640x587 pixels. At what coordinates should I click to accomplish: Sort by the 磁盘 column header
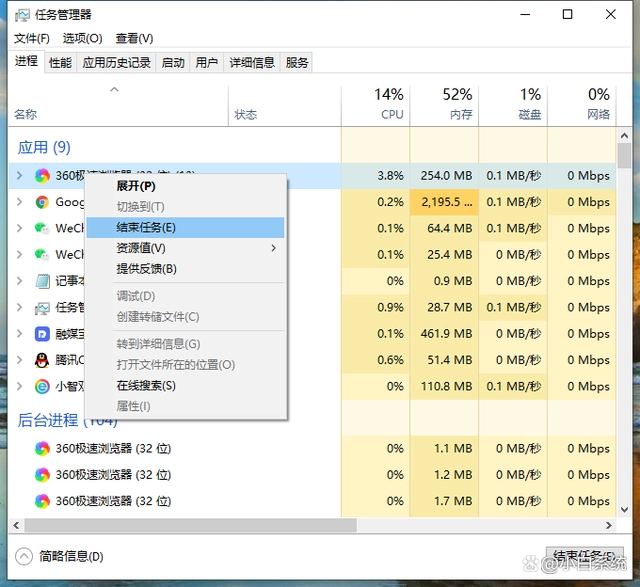pos(513,105)
